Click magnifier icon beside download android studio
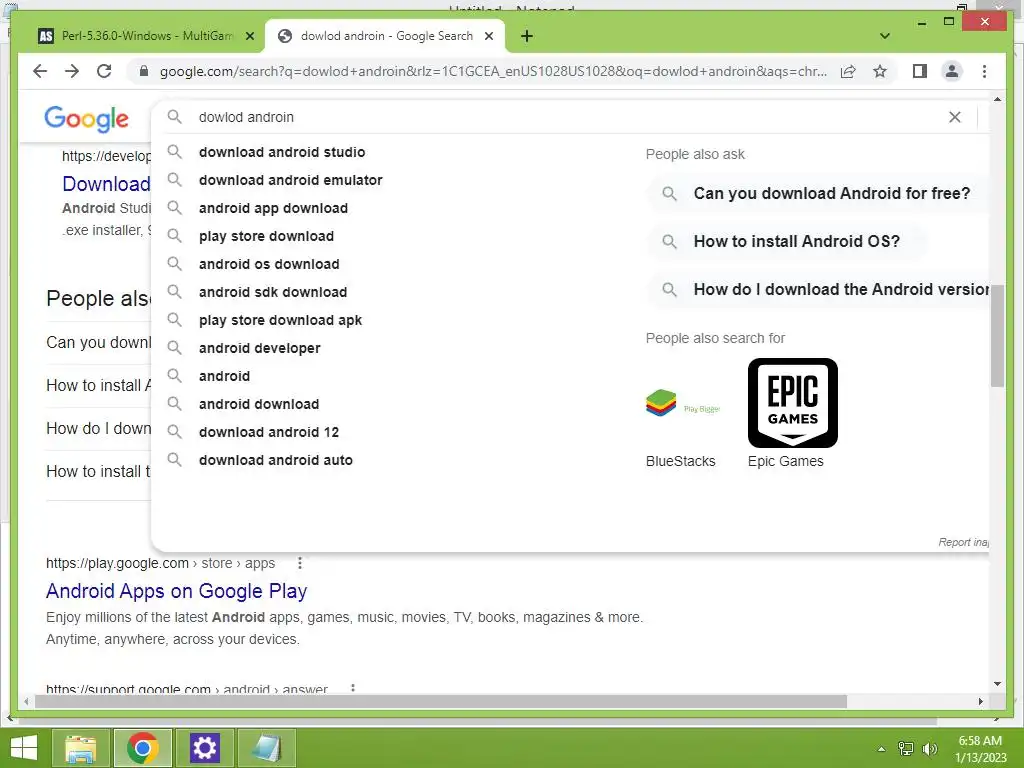The image size is (1024, 768). [x=174, y=152]
